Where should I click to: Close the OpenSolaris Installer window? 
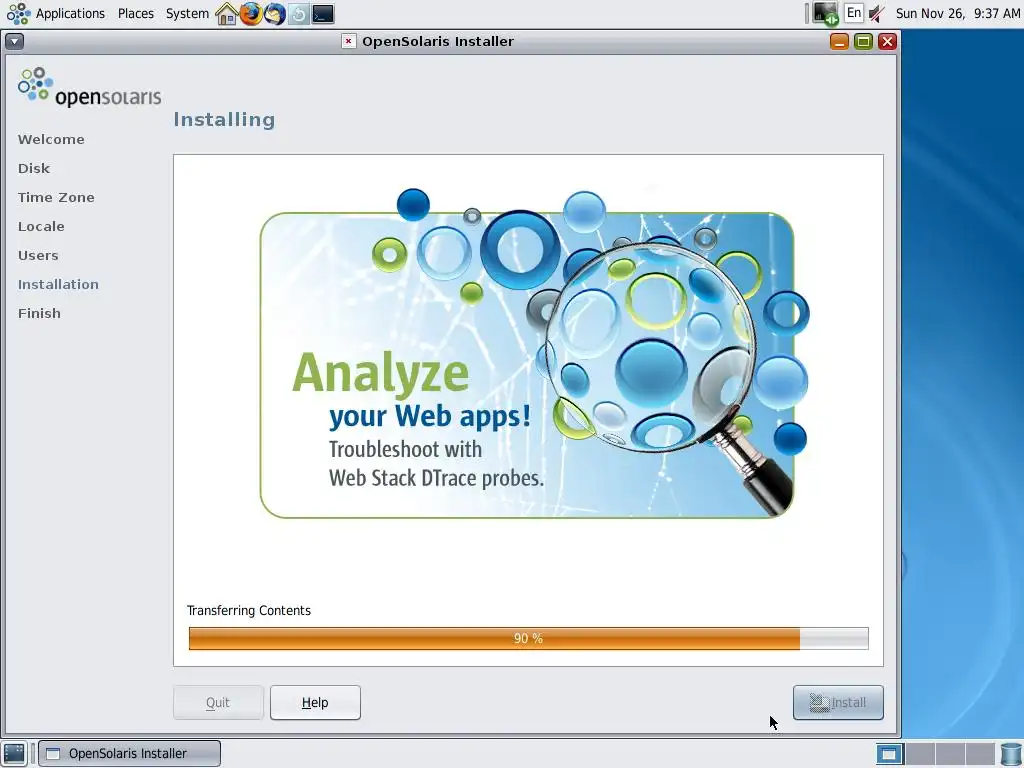(x=887, y=42)
